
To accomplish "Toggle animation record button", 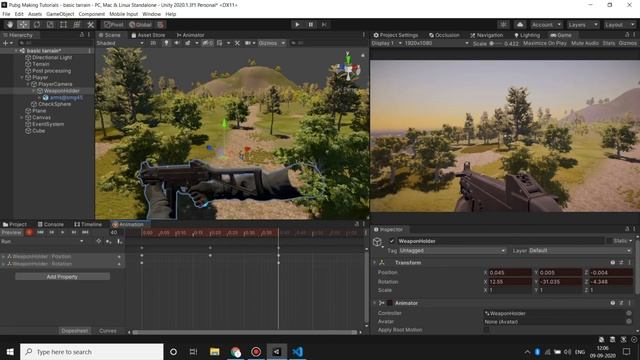I will [29, 232].
